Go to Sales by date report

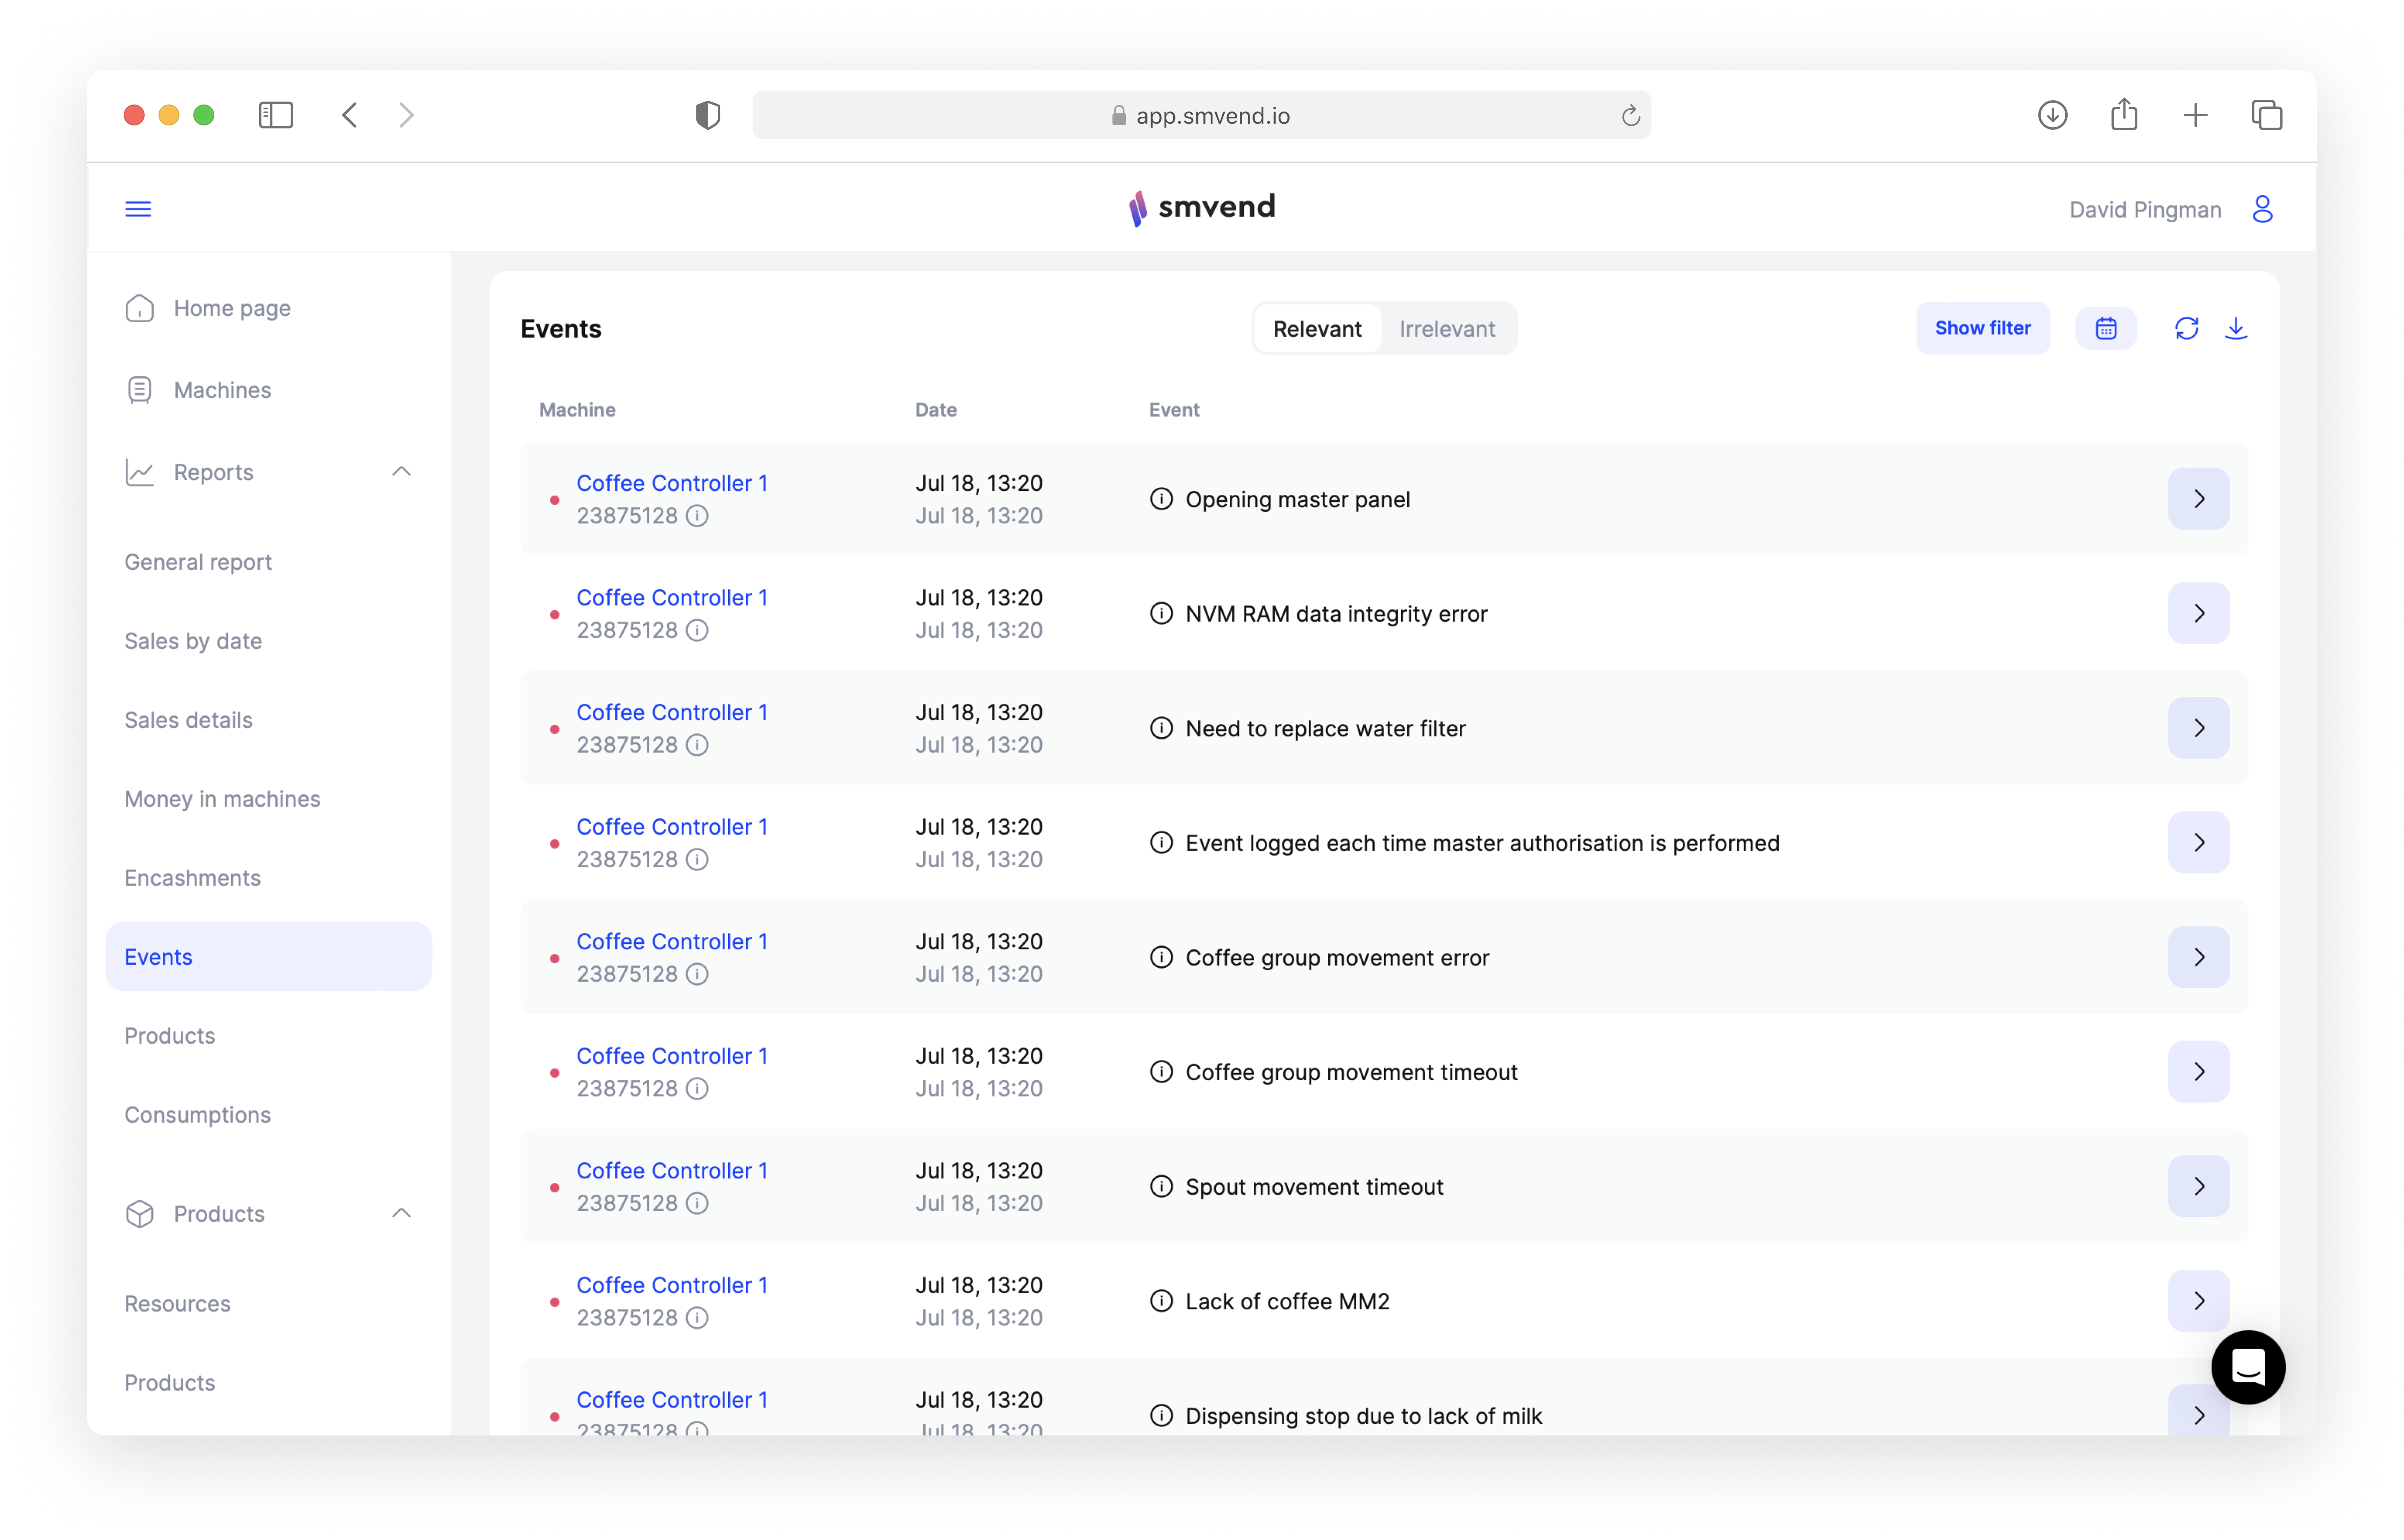pos(193,641)
